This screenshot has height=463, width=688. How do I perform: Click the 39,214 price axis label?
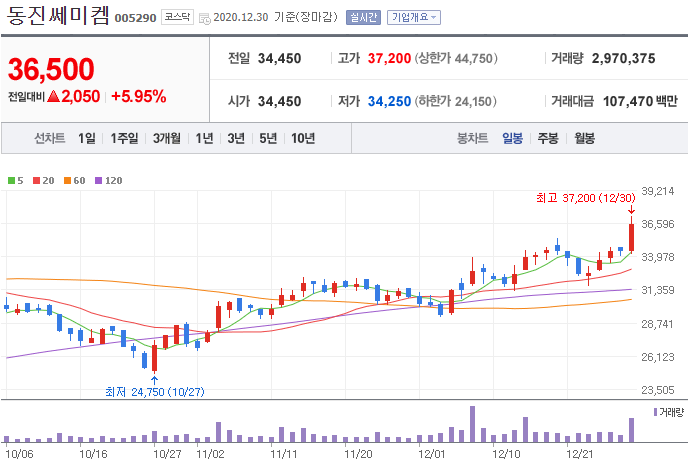pyautogui.click(x=658, y=191)
